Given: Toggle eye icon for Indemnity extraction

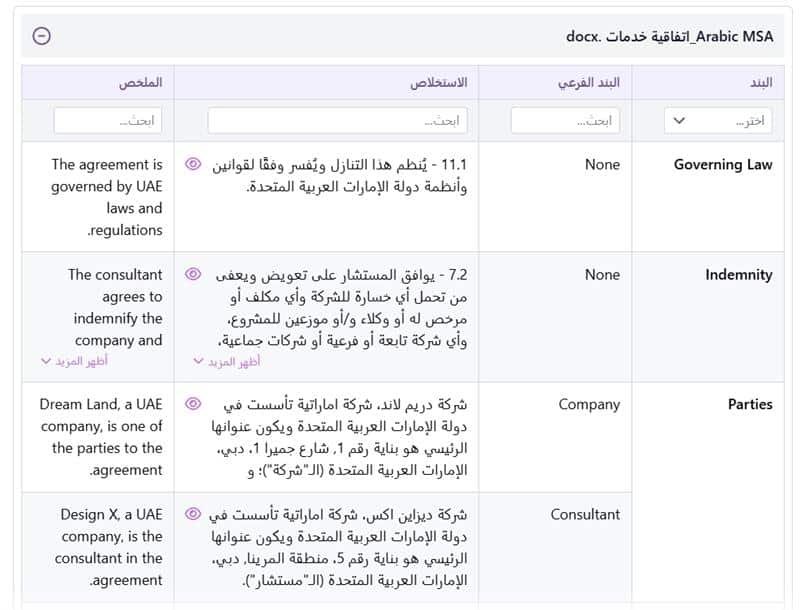Looking at the screenshot, I should click(193, 274).
